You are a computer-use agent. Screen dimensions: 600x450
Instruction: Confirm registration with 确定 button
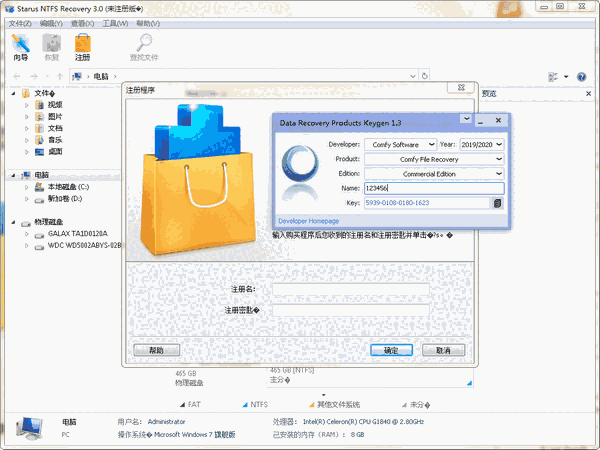point(391,350)
